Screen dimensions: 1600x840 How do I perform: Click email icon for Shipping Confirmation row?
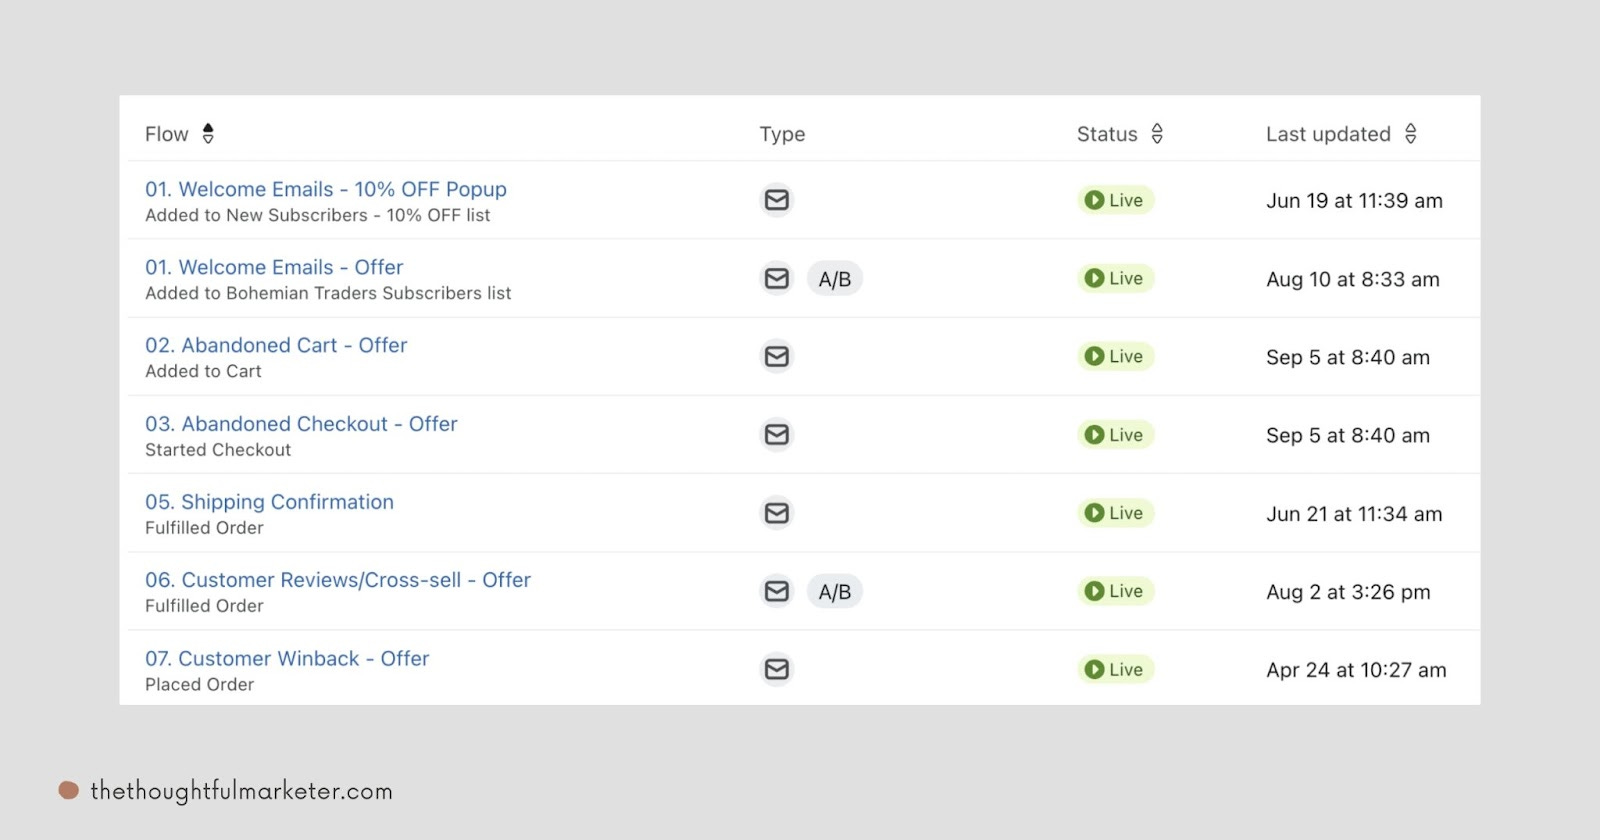coord(777,513)
